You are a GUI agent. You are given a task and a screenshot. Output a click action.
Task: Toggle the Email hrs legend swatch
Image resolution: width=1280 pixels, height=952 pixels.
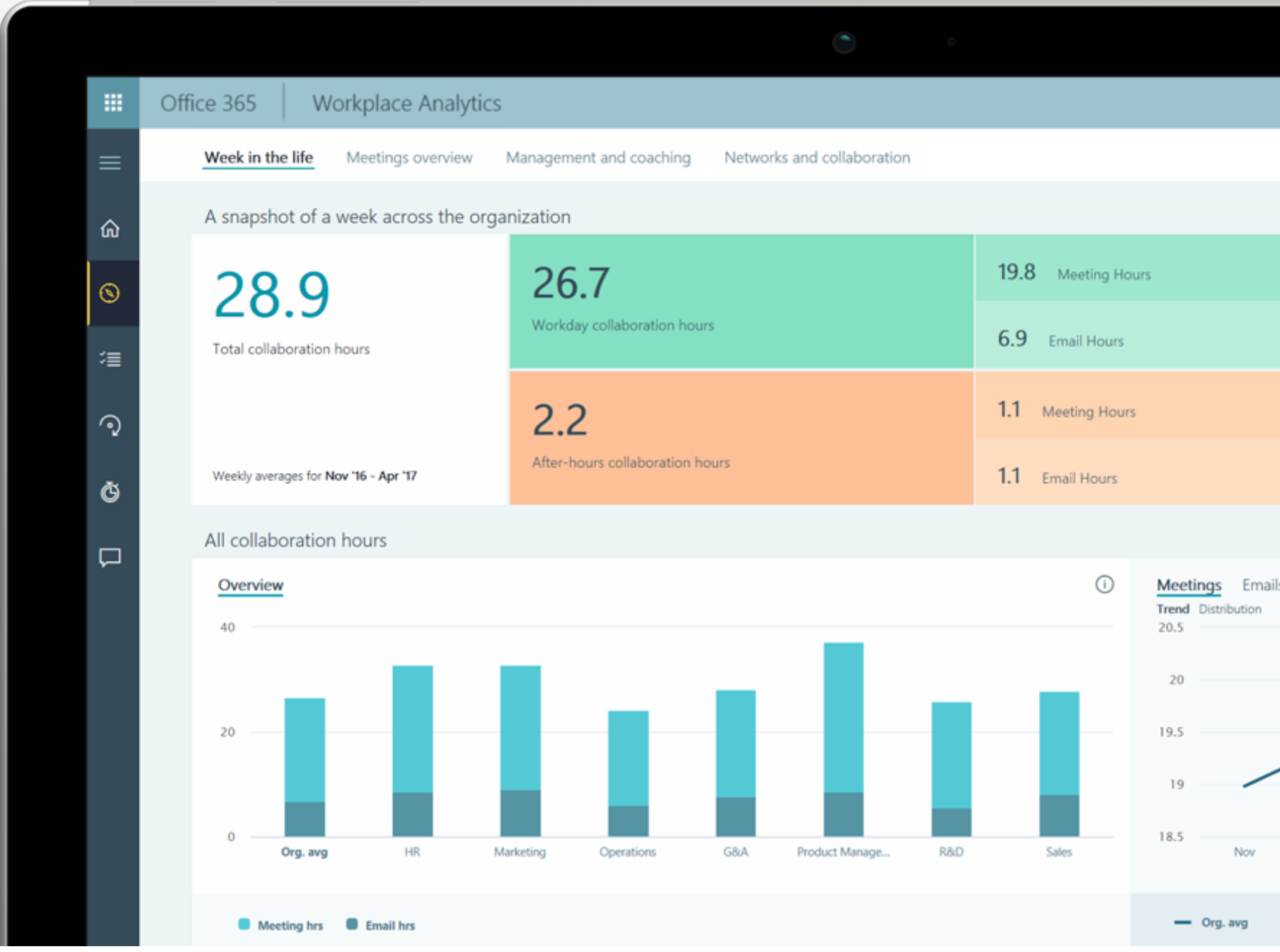353,925
